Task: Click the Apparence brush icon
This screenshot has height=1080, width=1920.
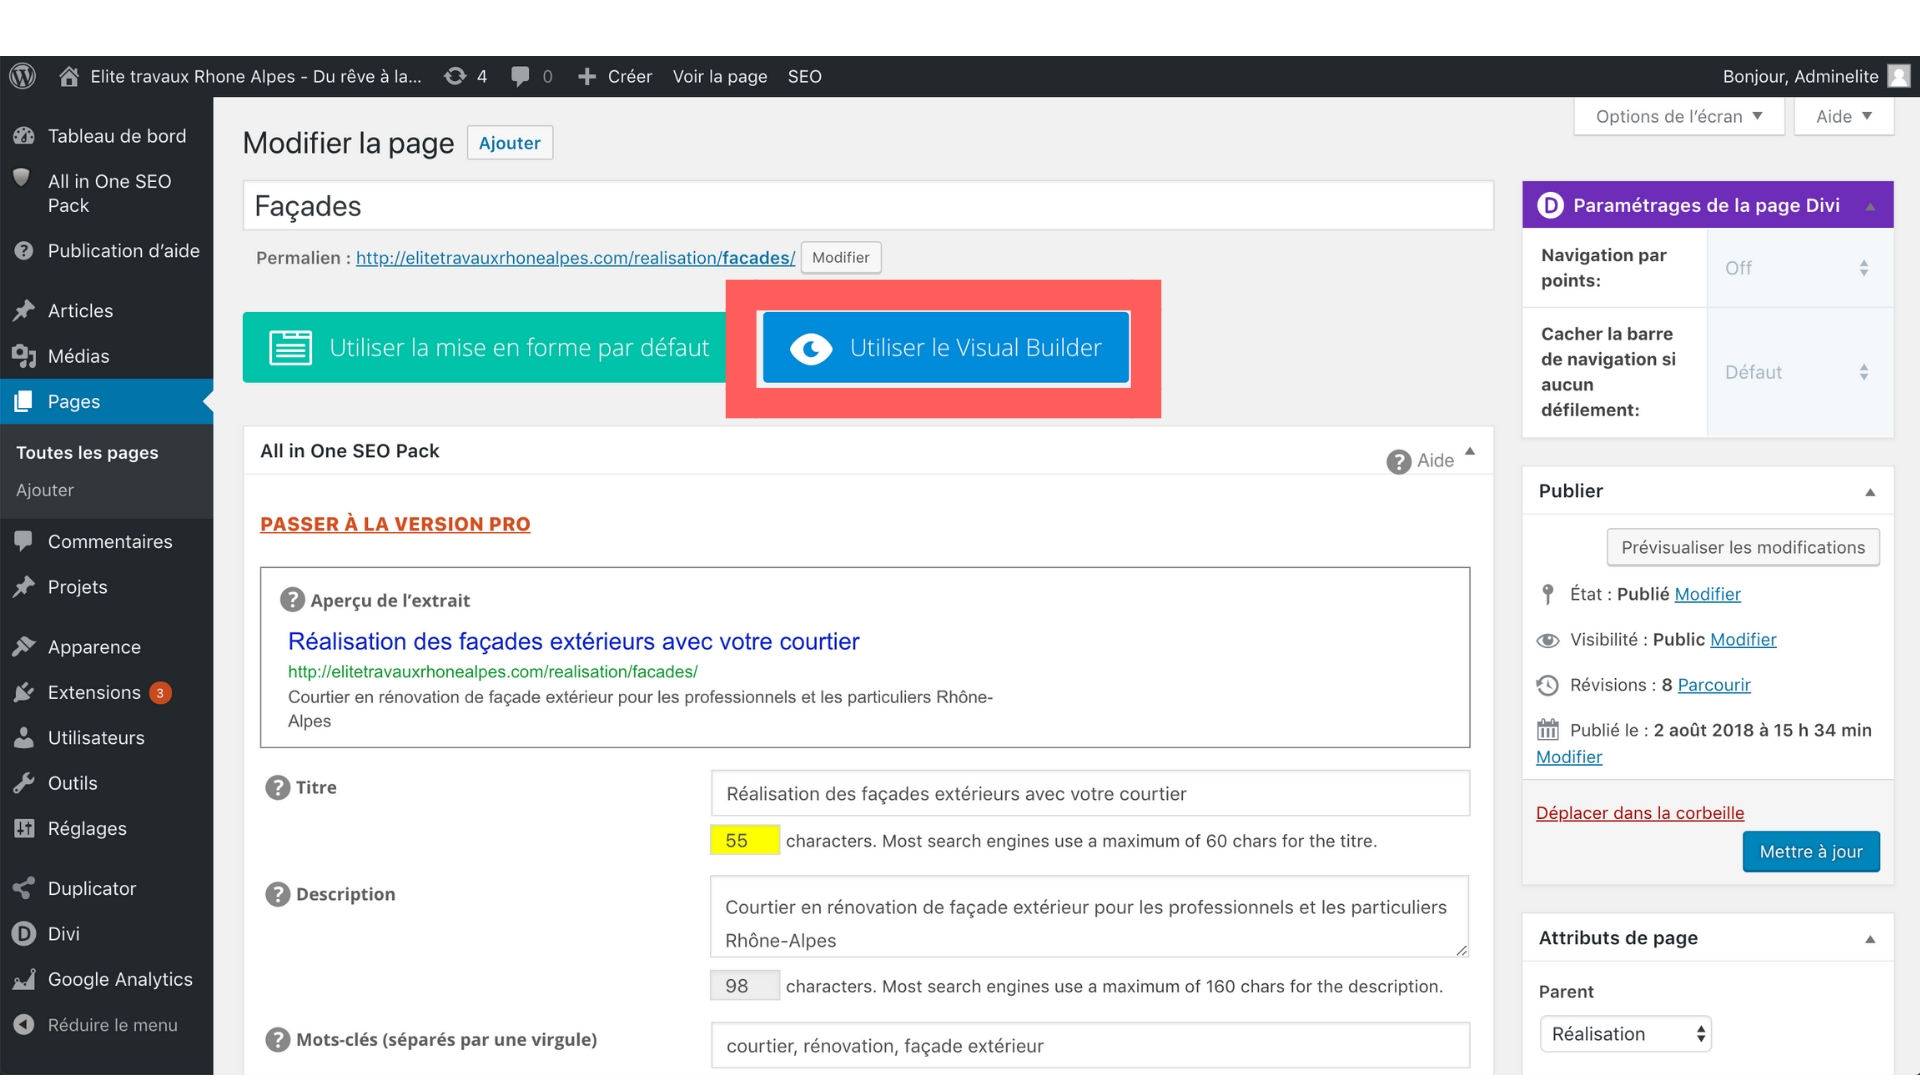Action: (x=24, y=647)
